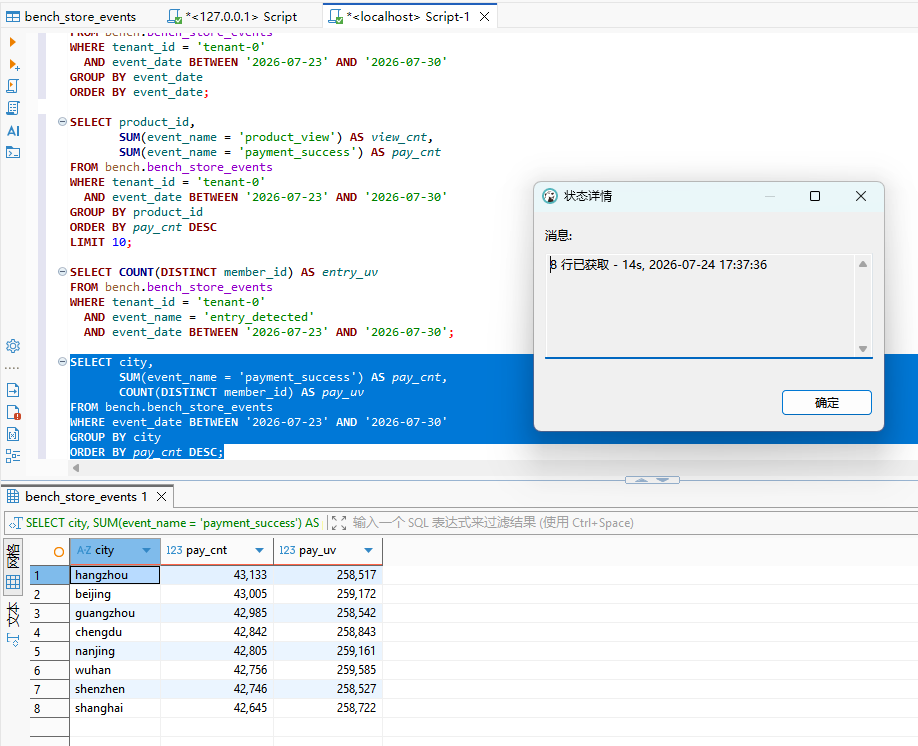918x746 pixels.
Task: Switch results to grid view icon
Action: 13,582
